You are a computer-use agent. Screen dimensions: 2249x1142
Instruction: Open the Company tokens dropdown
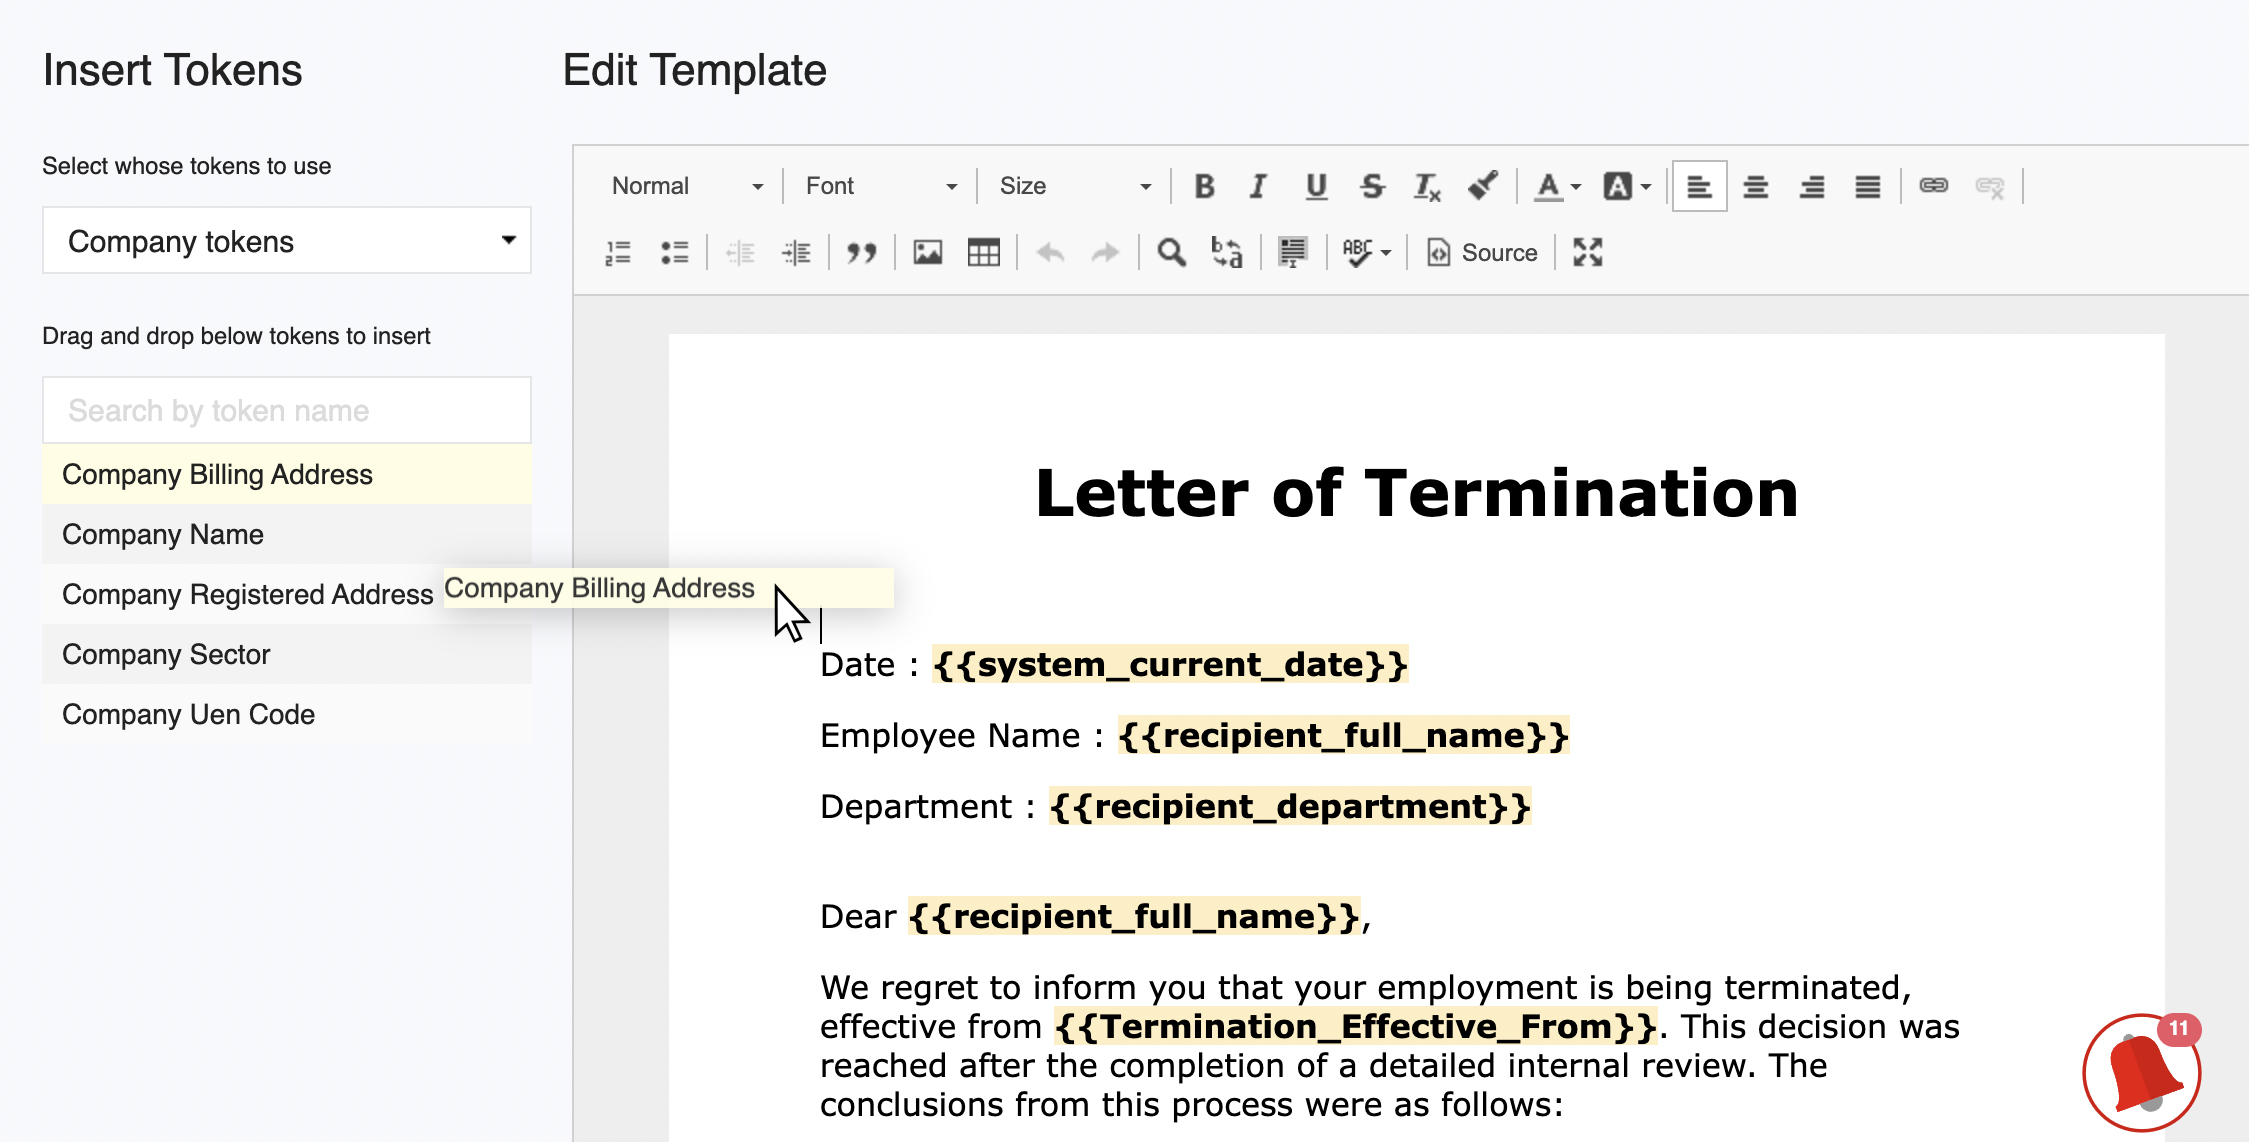point(287,241)
